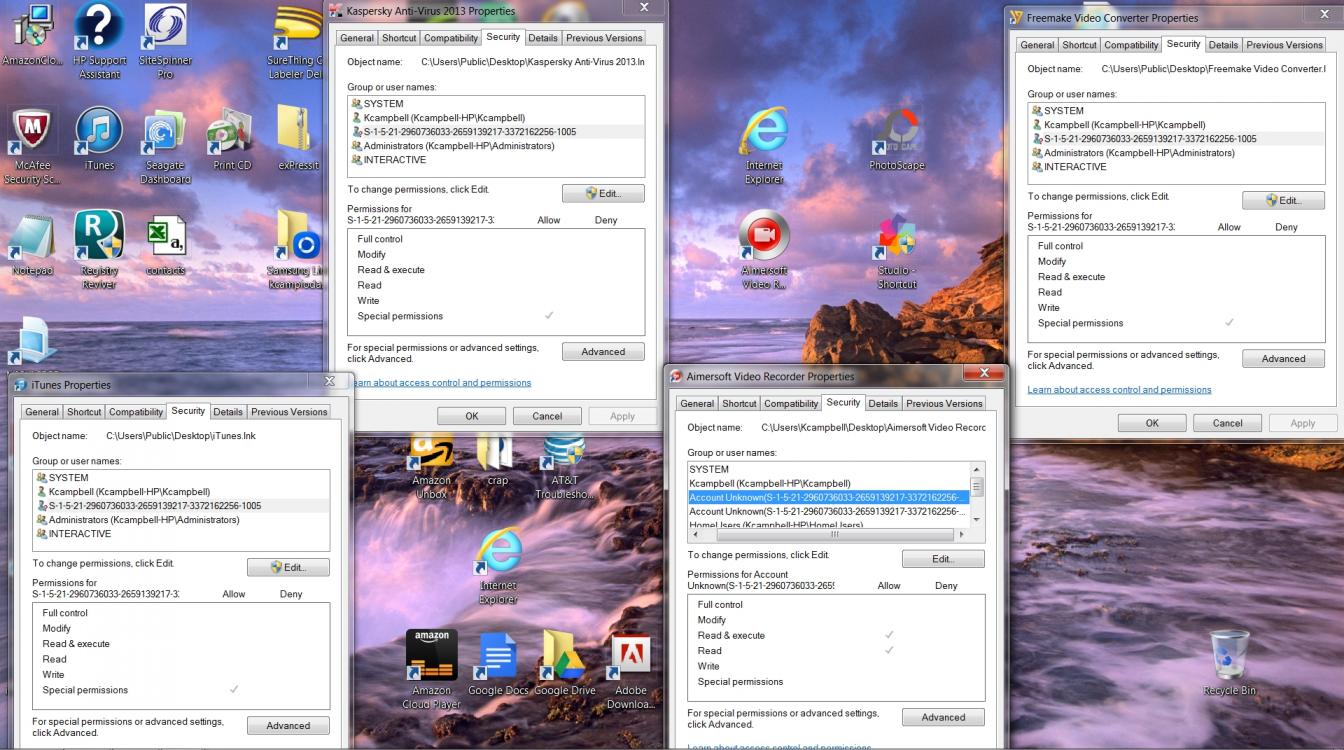Open access control help link in Freemake Properties
The image size is (1344, 750).
(x=1119, y=390)
